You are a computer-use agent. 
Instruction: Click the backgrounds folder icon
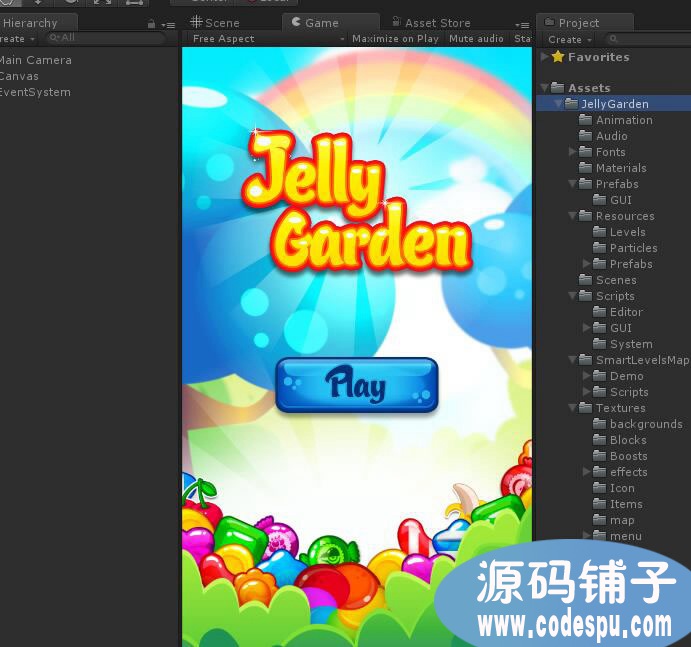599,424
